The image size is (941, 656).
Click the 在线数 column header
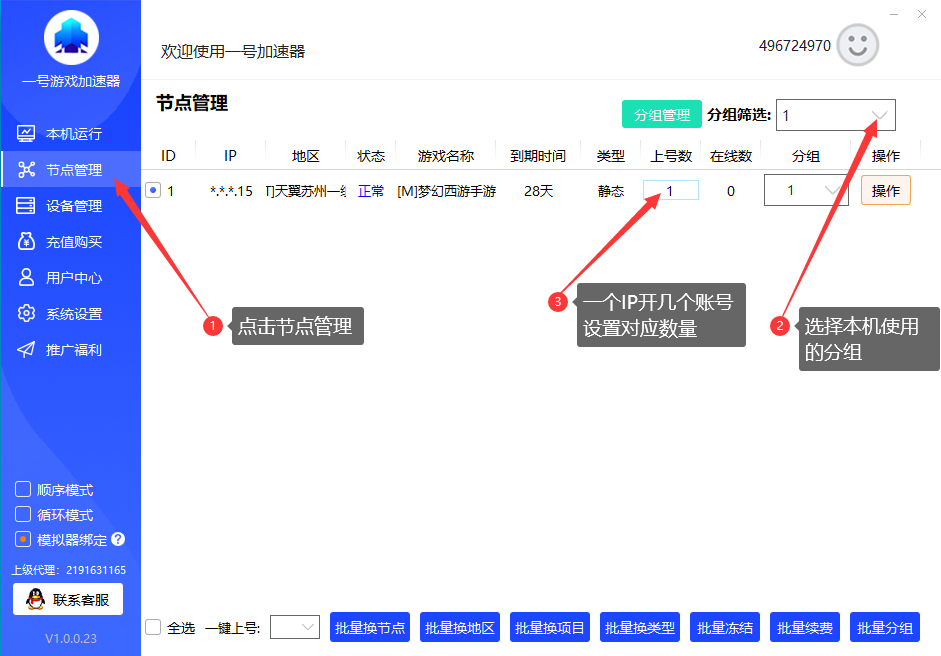pos(731,156)
